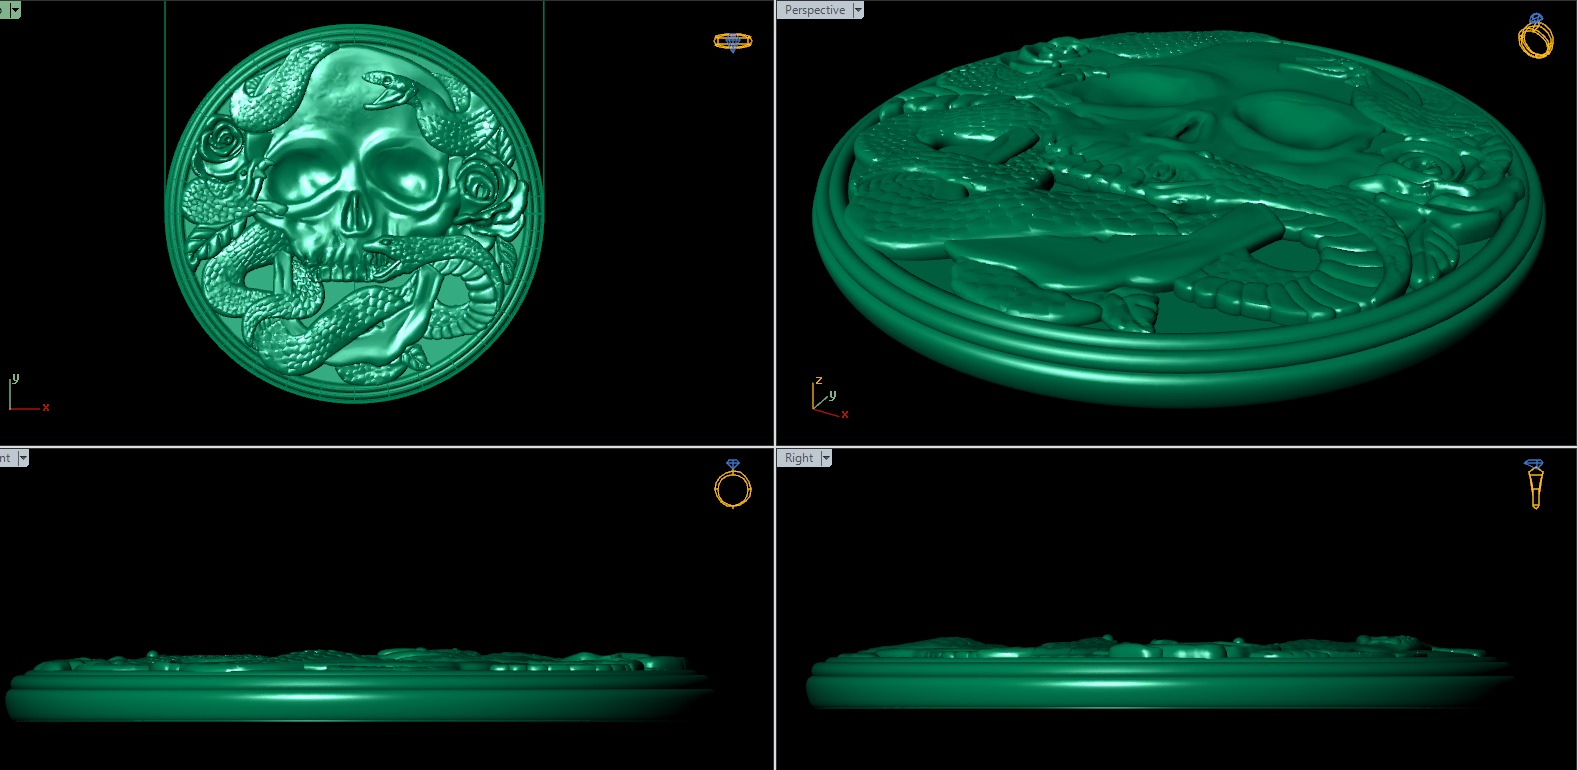Screen dimensions: 1578x770
Task: Click the front-facing ring icon in Front viewport
Action: 733,484
